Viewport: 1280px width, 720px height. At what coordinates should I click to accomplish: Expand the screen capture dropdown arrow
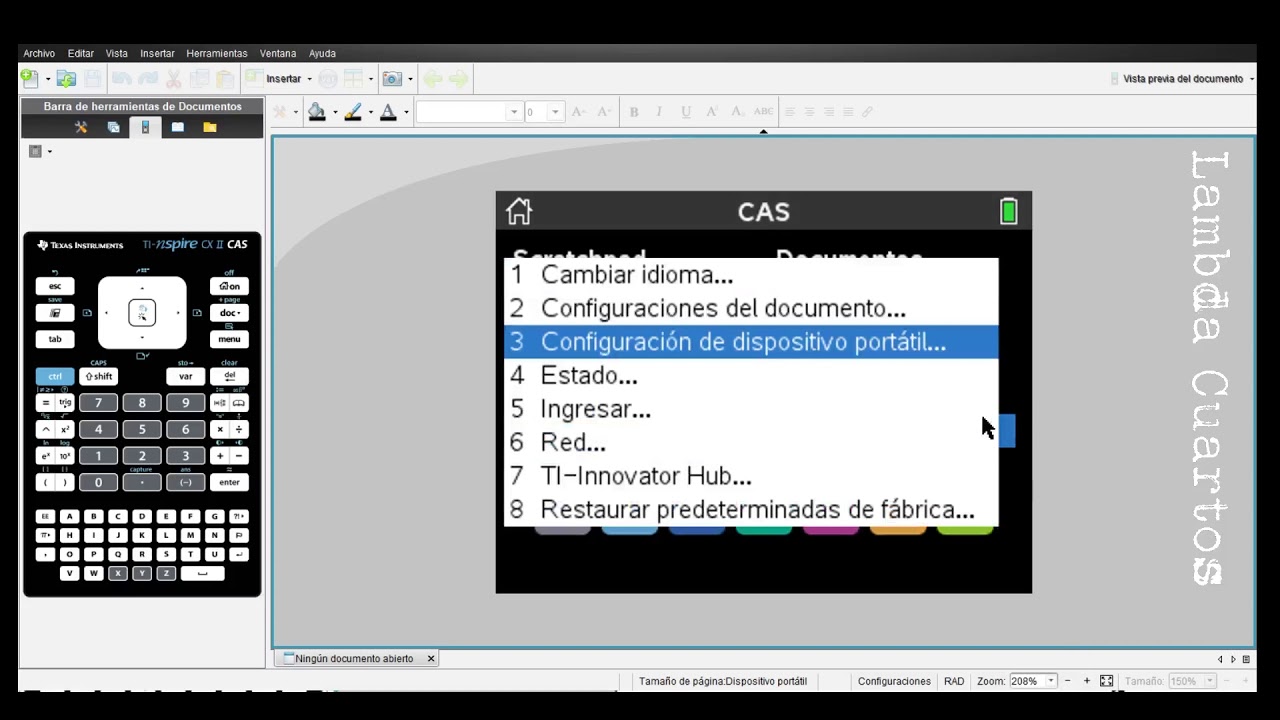pyautogui.click(x=409, y=79)
